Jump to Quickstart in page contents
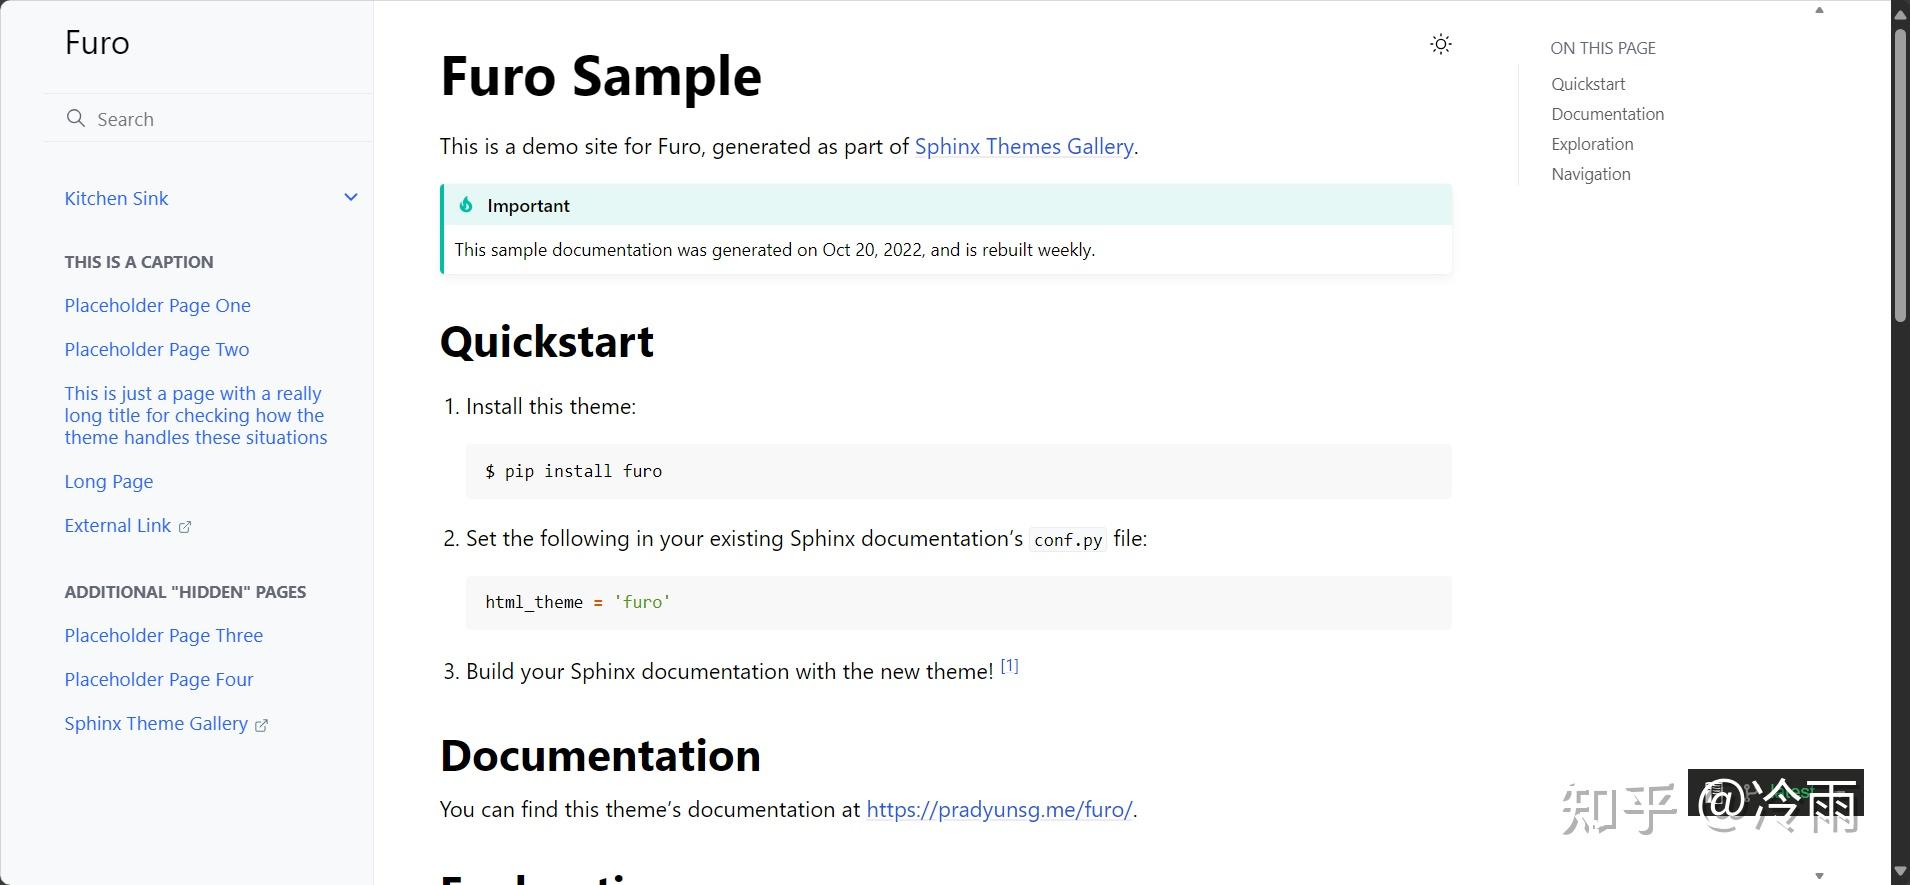The height and width of the screenshot is (885, 1910). click(1587, 84)
